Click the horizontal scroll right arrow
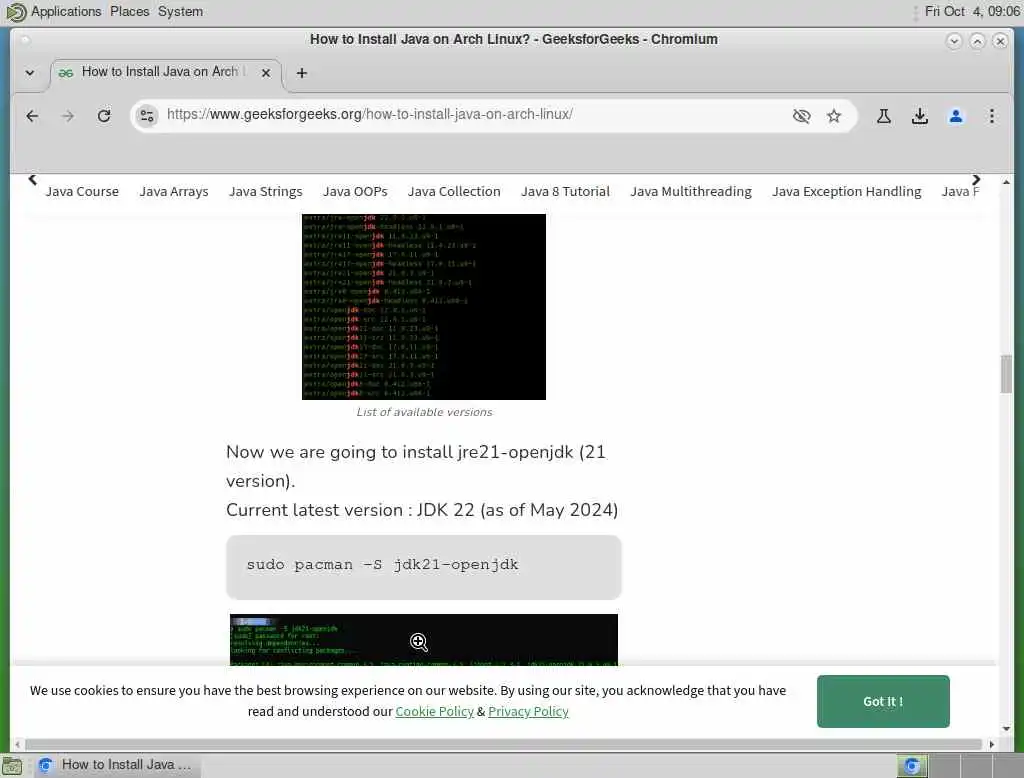 coord(991,744)
